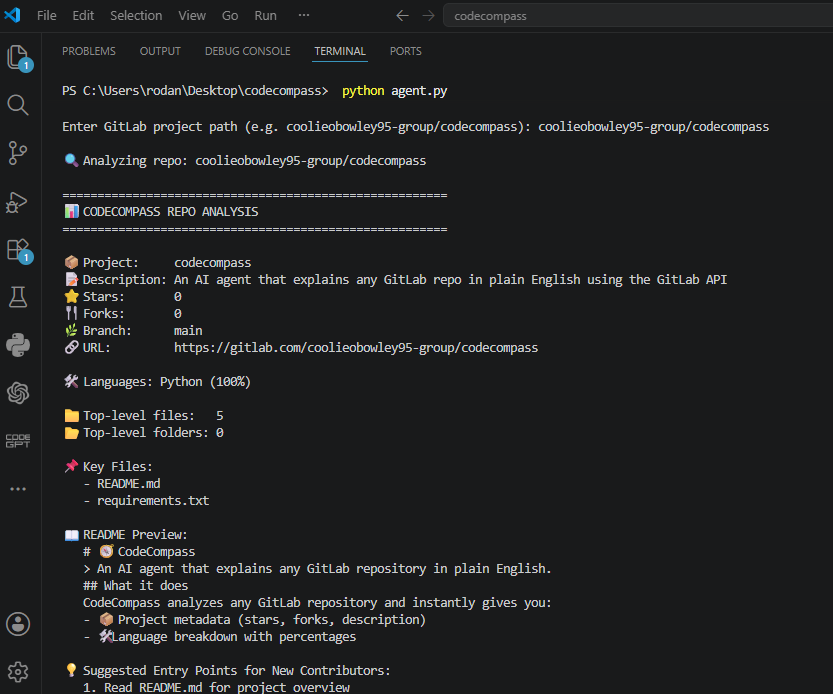Open the Run and Debug view
This screenshot has width=833, height=694.
[18, 202]
